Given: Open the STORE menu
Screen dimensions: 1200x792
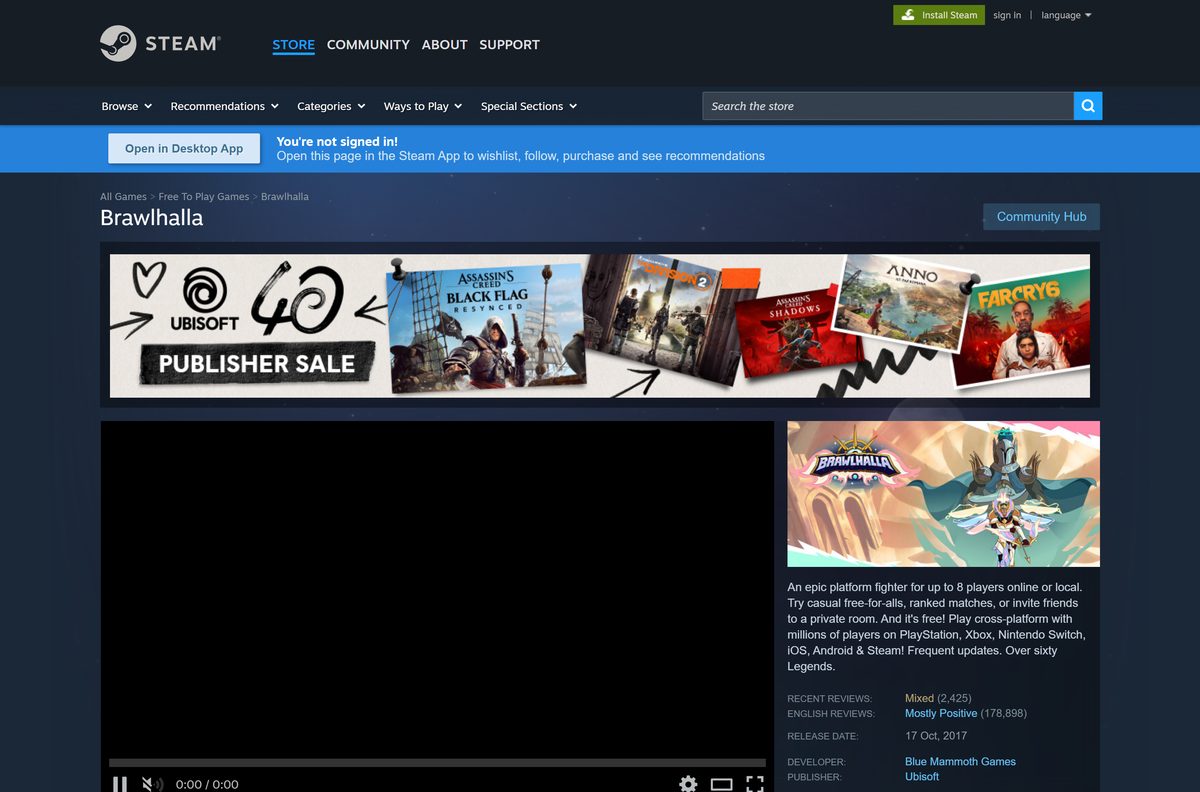Looking at the screenshot, I should pos(293,45).
